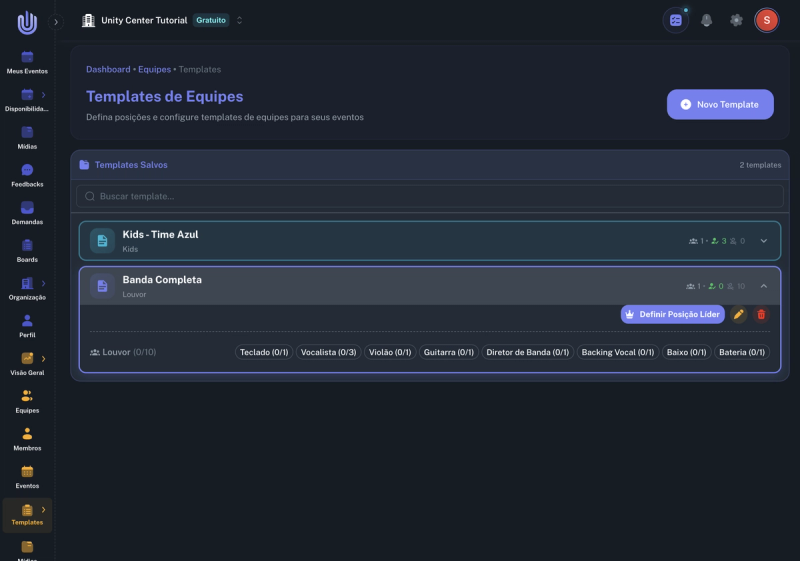Click the Templates Salvos folder icon
This screenshot has height=561, width=800.
coord(84,165)
